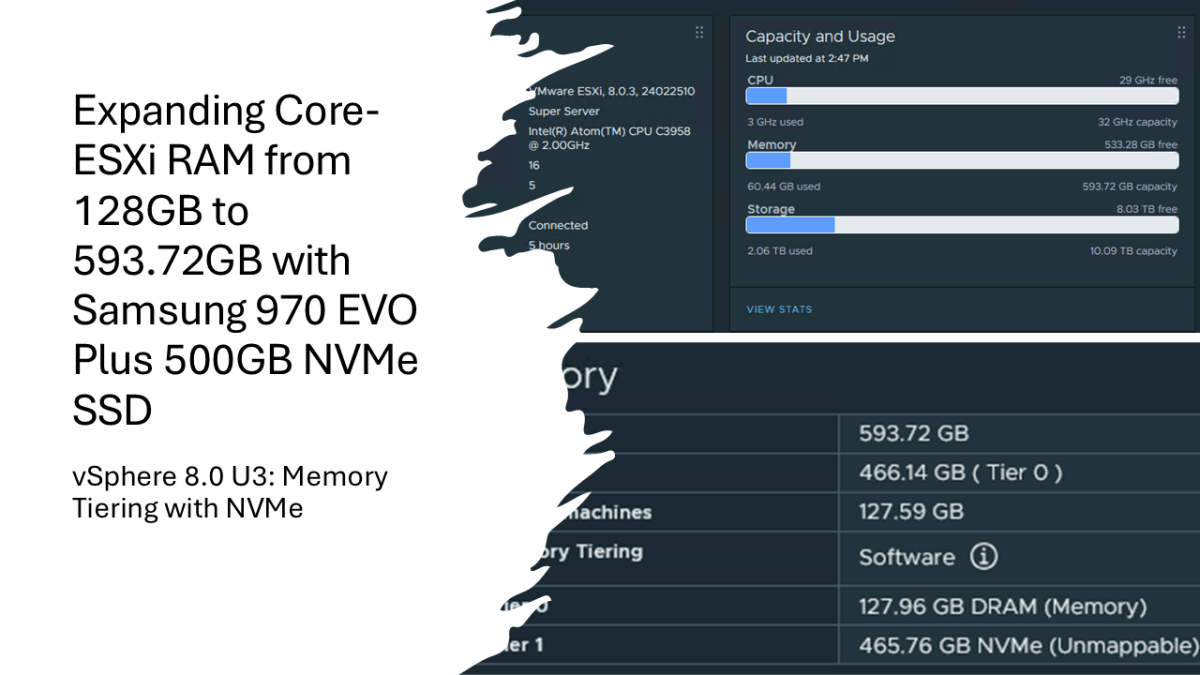Click the drag handle on the host details card
Viewport: 1200px width, 675px height.
click(699, 33)
